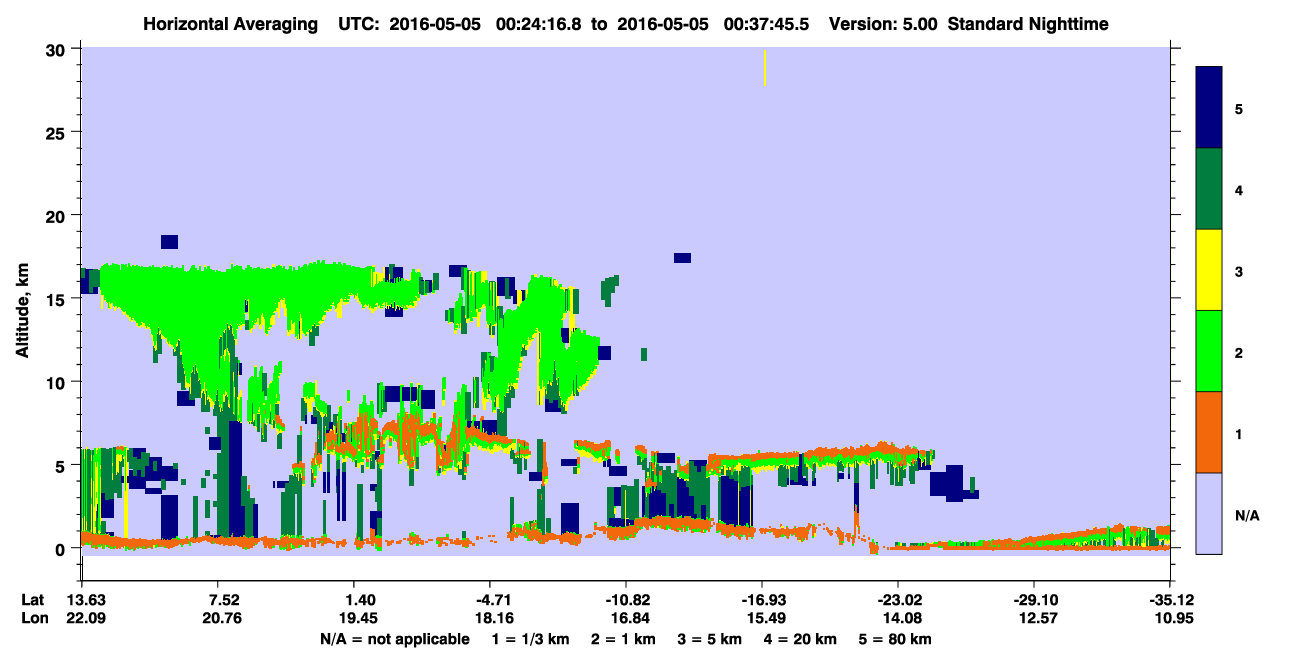The image size is (1300, 667).
Task: Select the start time 00:24:16.8
Action: pyautogui.click(x=540, y=23)
